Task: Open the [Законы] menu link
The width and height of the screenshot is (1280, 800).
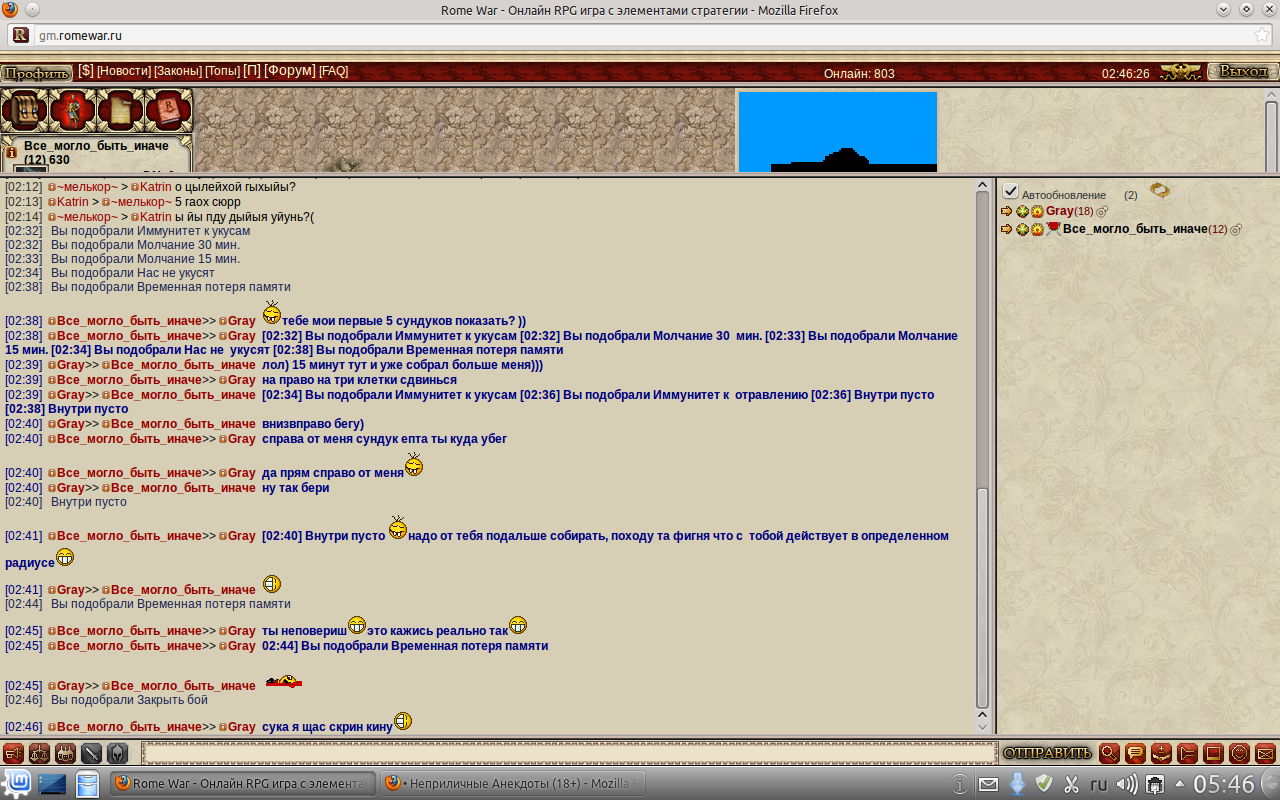Action: tap(178, 71)
